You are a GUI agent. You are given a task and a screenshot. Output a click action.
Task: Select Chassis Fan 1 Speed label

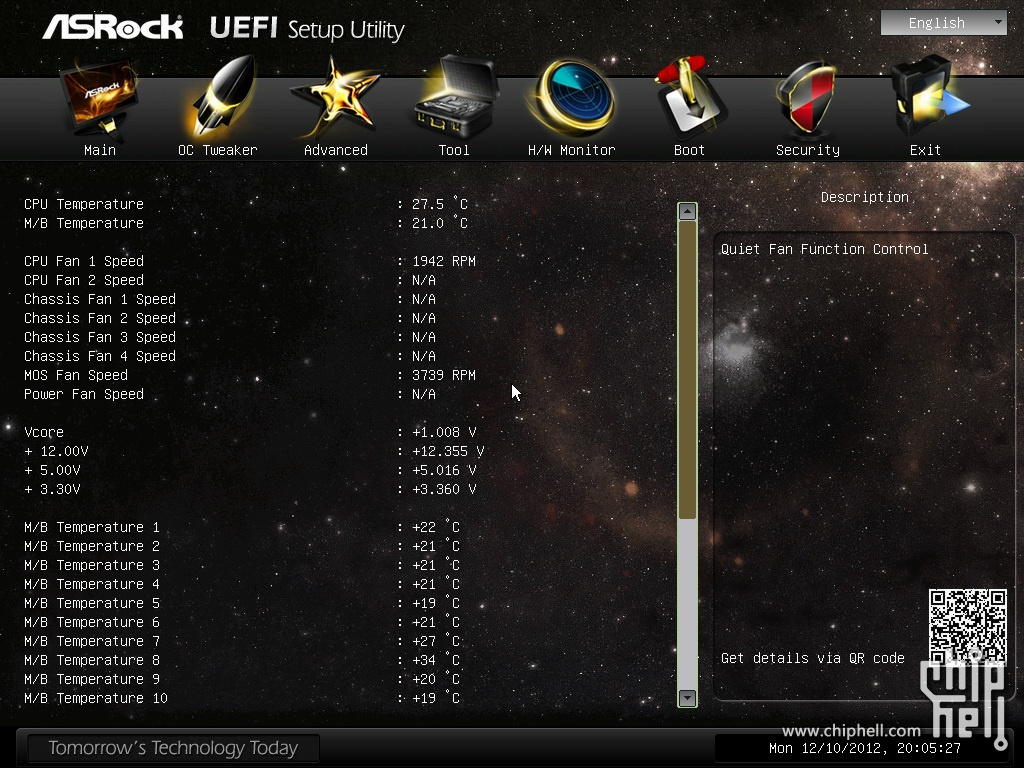(100, 299)
